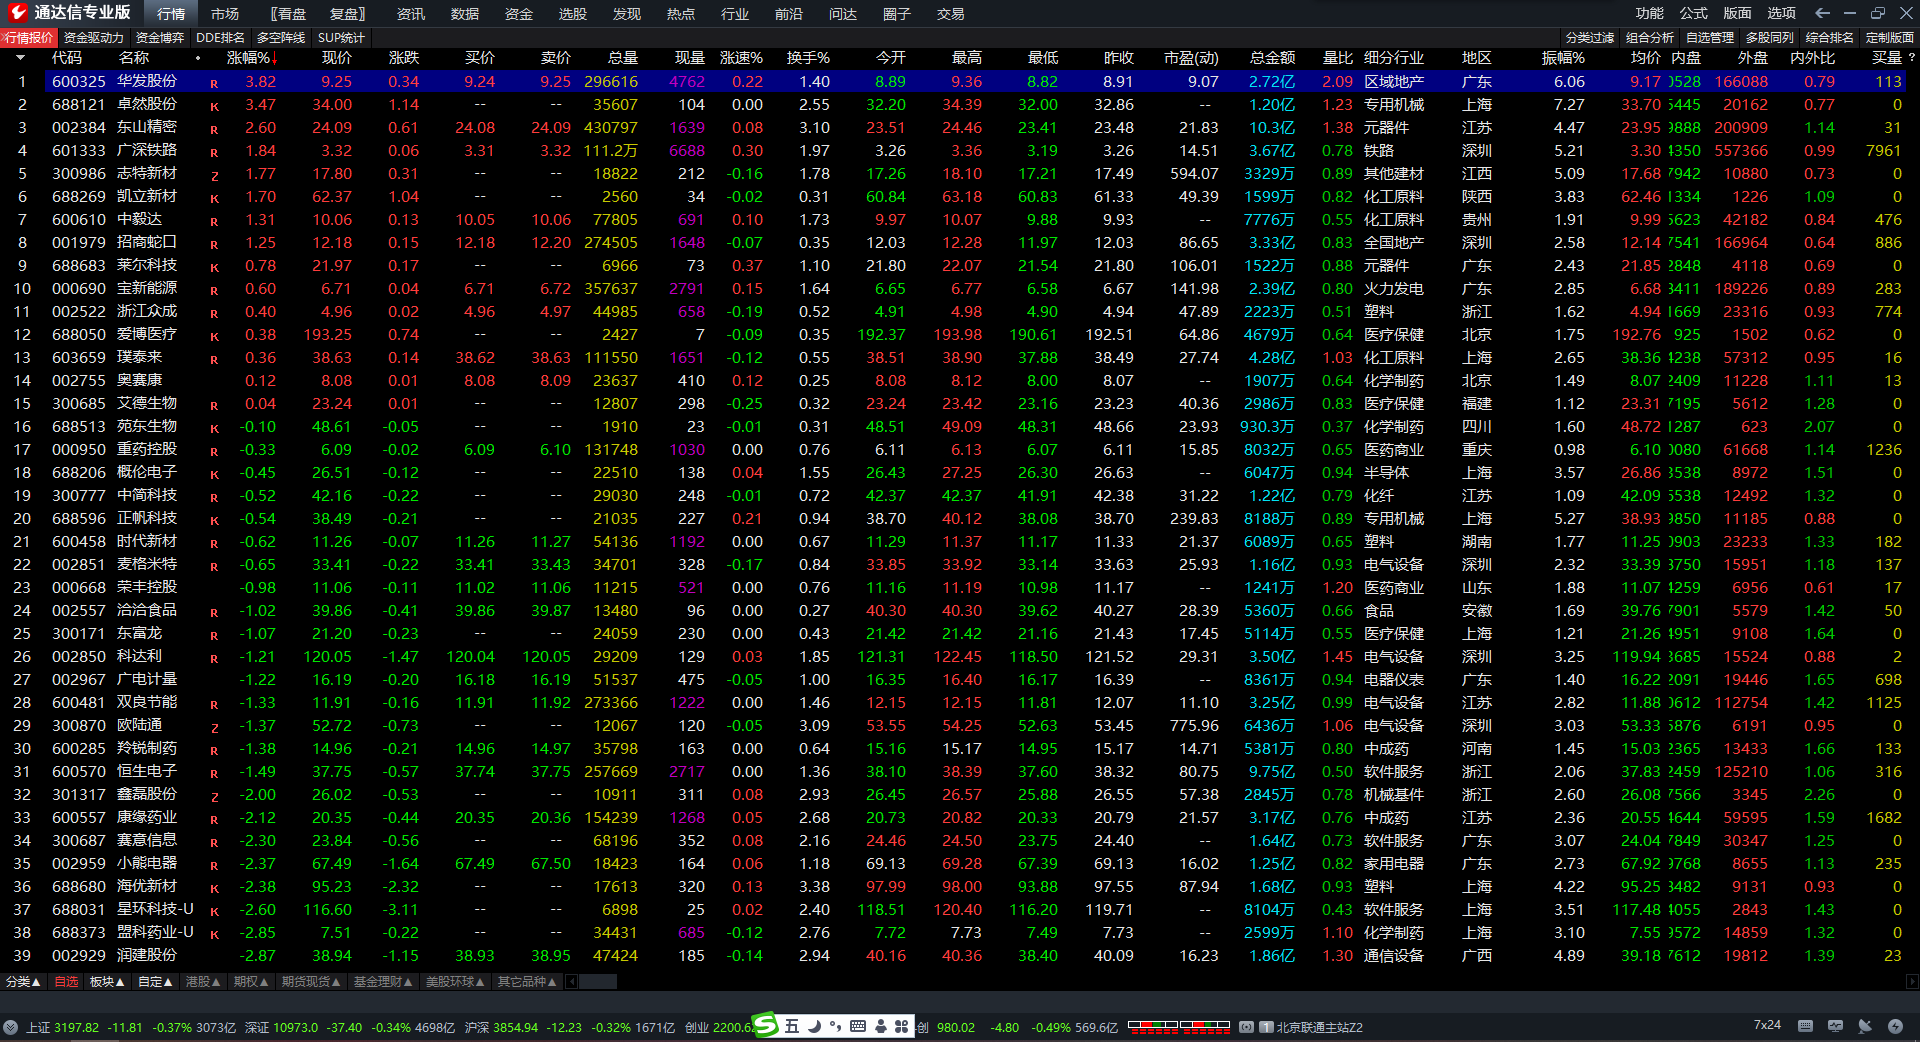1920x1042 pixels.
Task: Expand the 其它品种 bottom category tab
Action: (527, 981)
